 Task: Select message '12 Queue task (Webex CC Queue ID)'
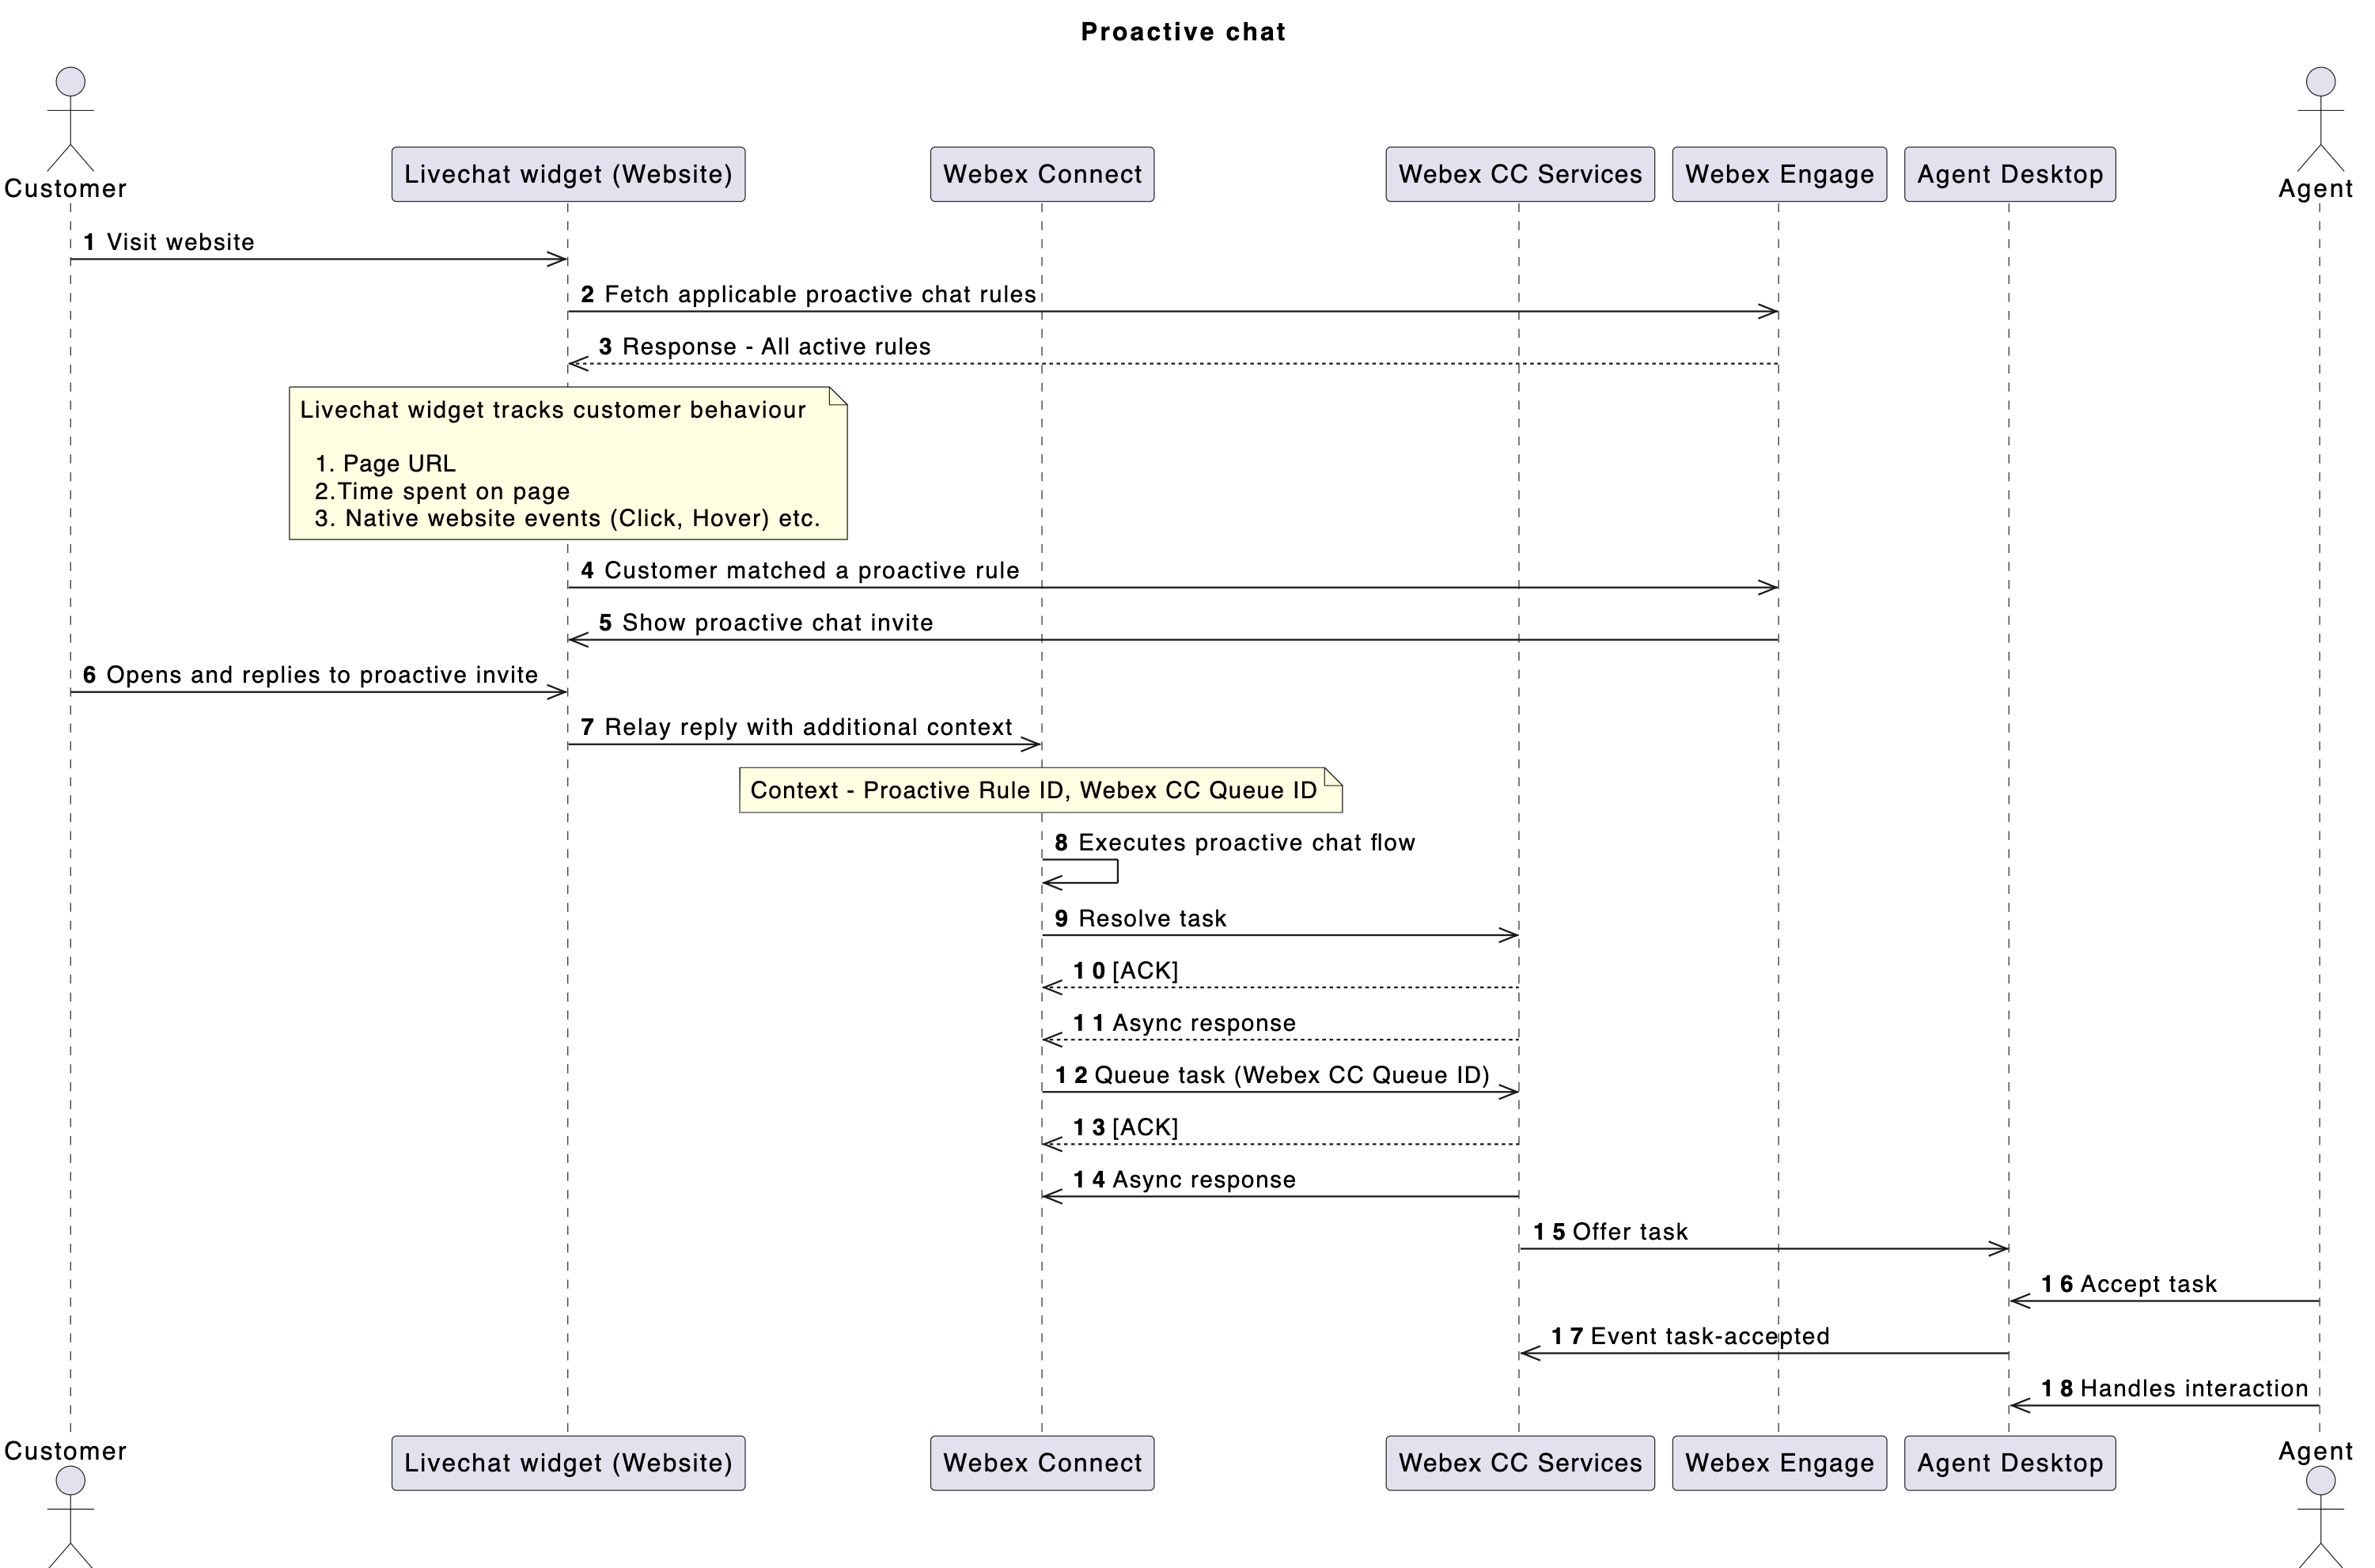click(x=1272, y=1075)
